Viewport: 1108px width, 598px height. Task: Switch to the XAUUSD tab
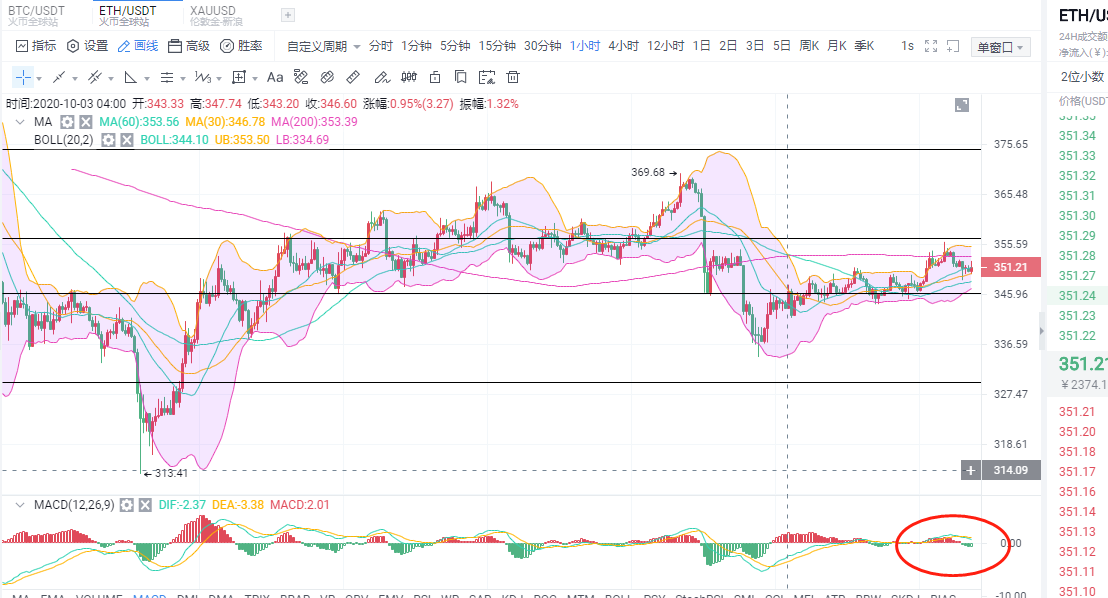point(212,12)
